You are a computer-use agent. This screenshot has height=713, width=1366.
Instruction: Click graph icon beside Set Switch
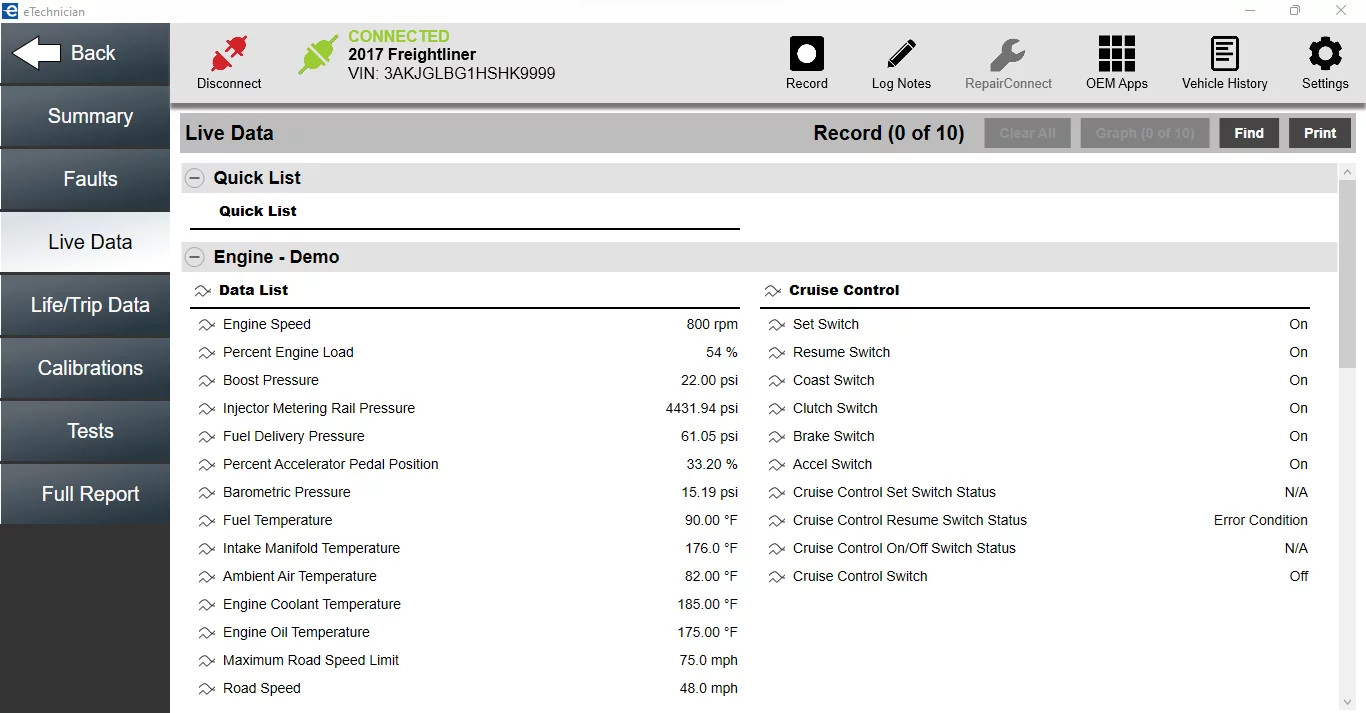coord(776,325)
